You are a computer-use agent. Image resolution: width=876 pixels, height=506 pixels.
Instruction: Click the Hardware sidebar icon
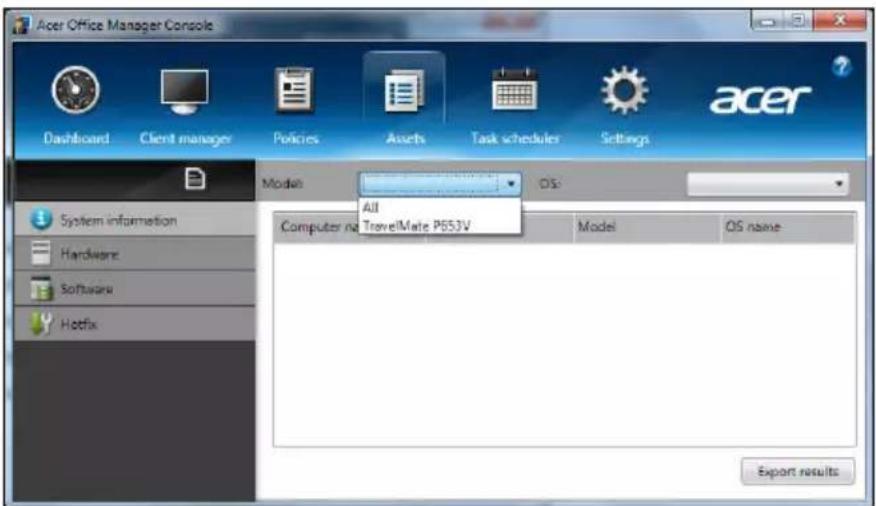coord(41,254)
